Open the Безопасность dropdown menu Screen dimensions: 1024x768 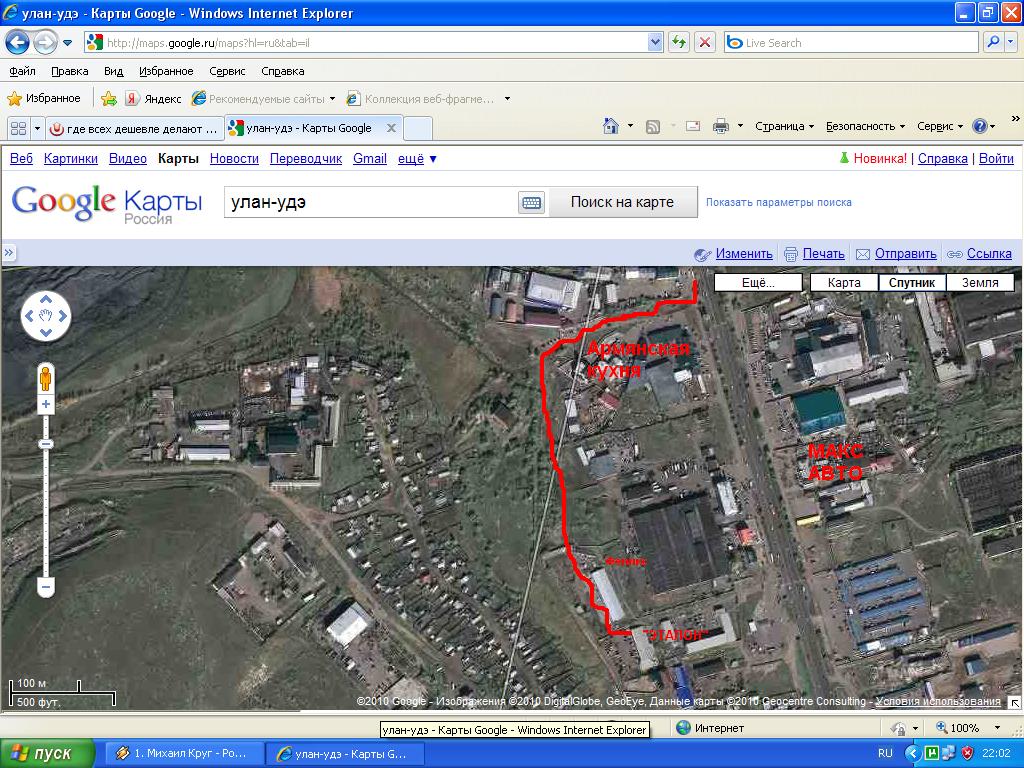click(864, 126)
